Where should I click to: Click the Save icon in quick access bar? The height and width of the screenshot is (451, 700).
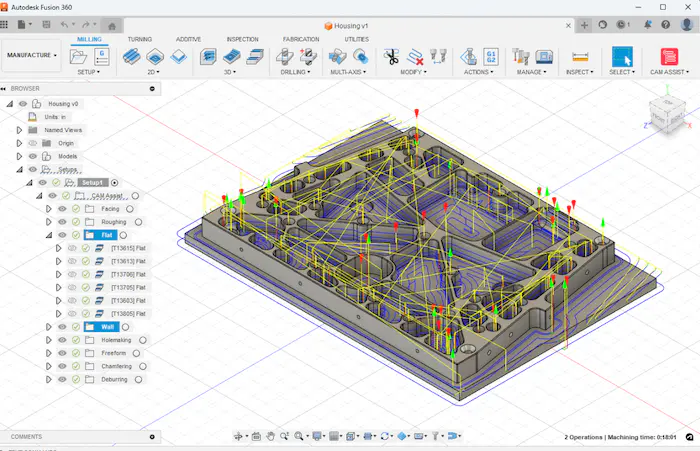[x=46, y=25]
